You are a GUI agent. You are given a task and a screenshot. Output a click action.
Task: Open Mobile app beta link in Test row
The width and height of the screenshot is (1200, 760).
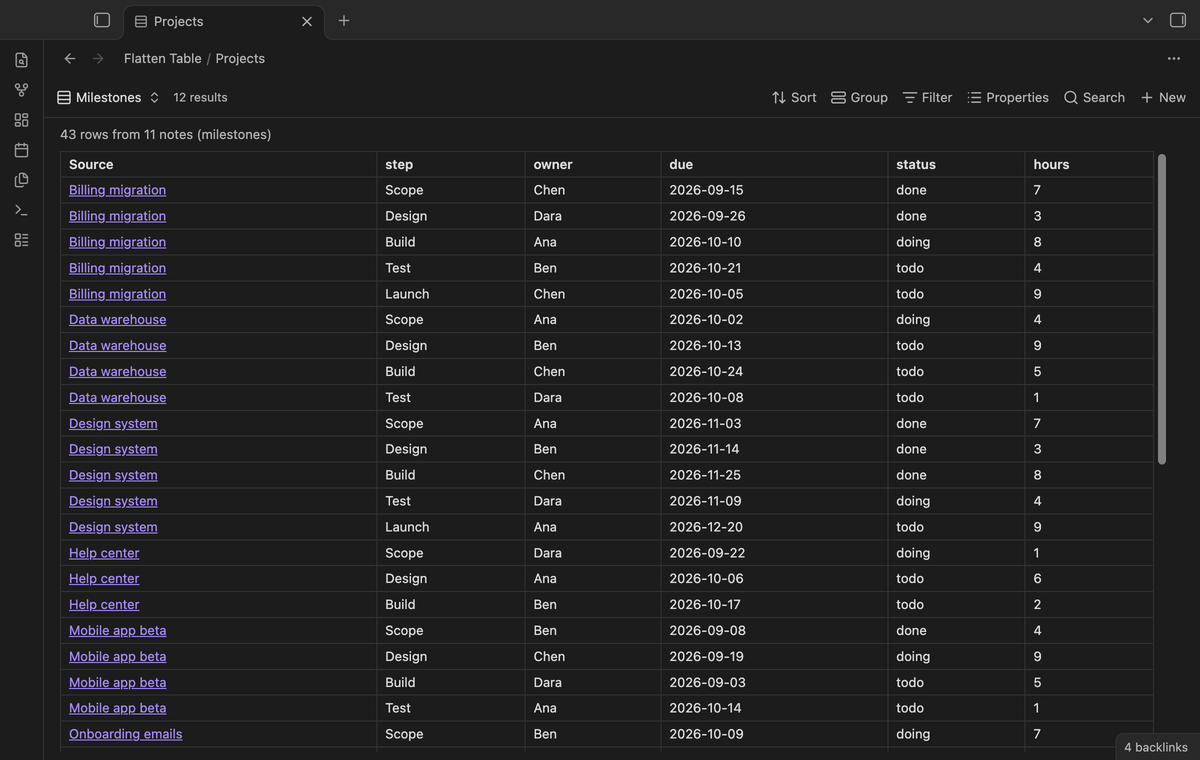pyautogui.click(x=117, y=708)
